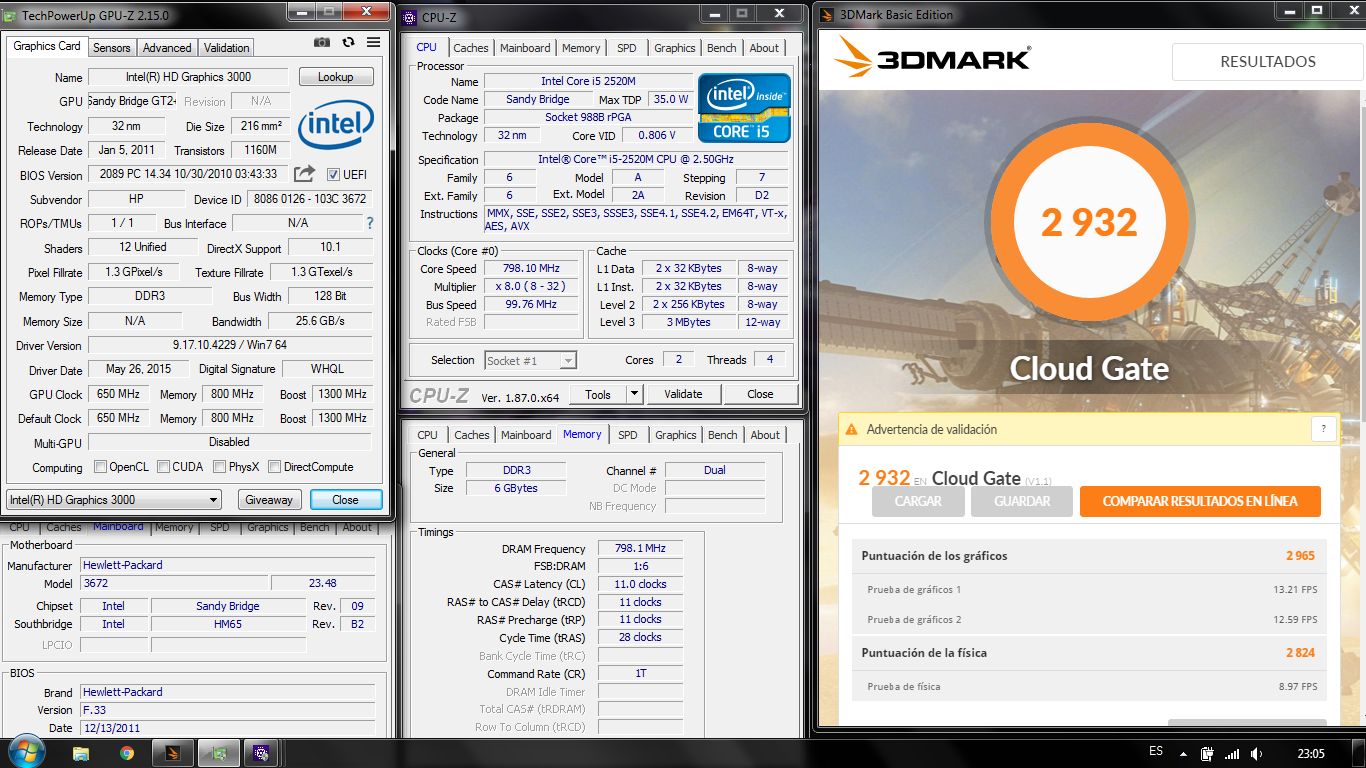The width and height of the screenshot is (1366, 768).
Task: Click the CARGAR button
Action: [917, 502]
